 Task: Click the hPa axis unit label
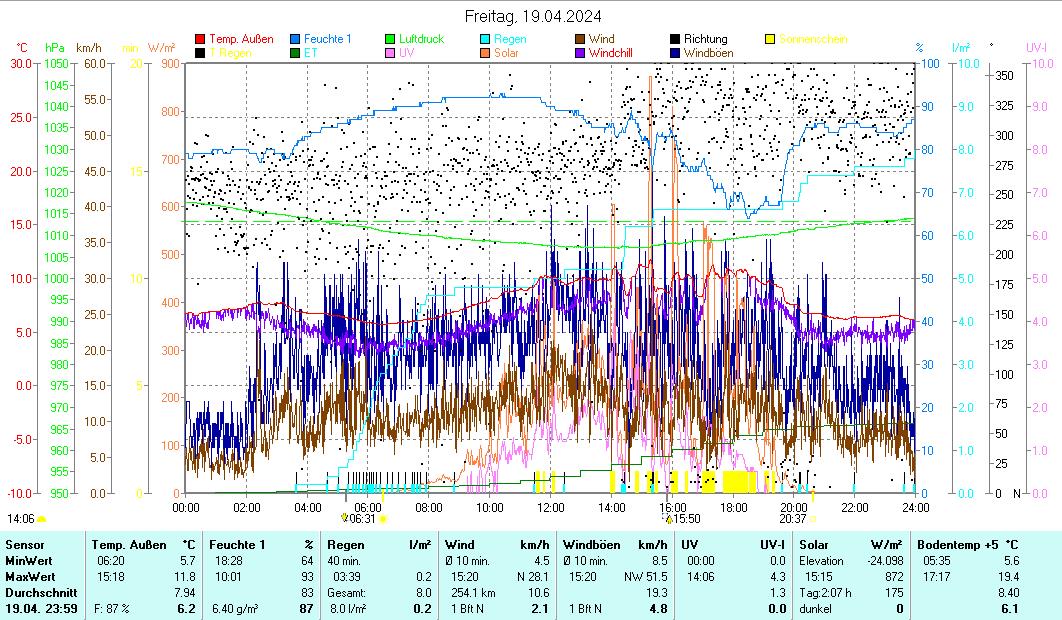54,47
